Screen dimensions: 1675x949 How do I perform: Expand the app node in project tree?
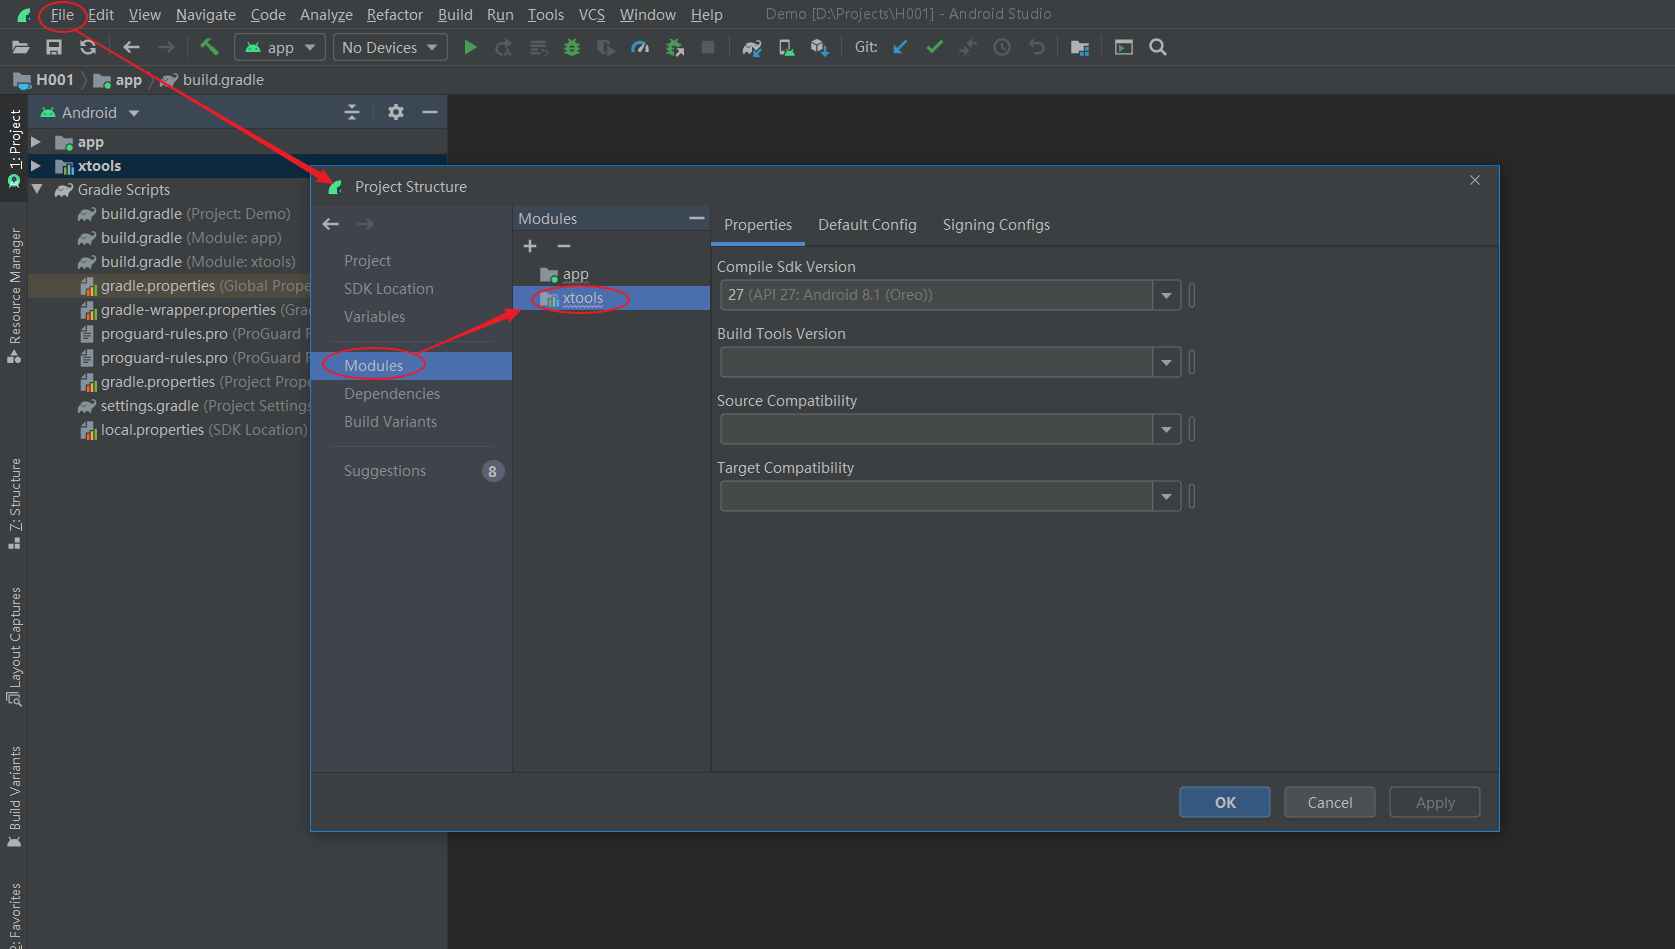pyautogui.click(x=36, y=142)
